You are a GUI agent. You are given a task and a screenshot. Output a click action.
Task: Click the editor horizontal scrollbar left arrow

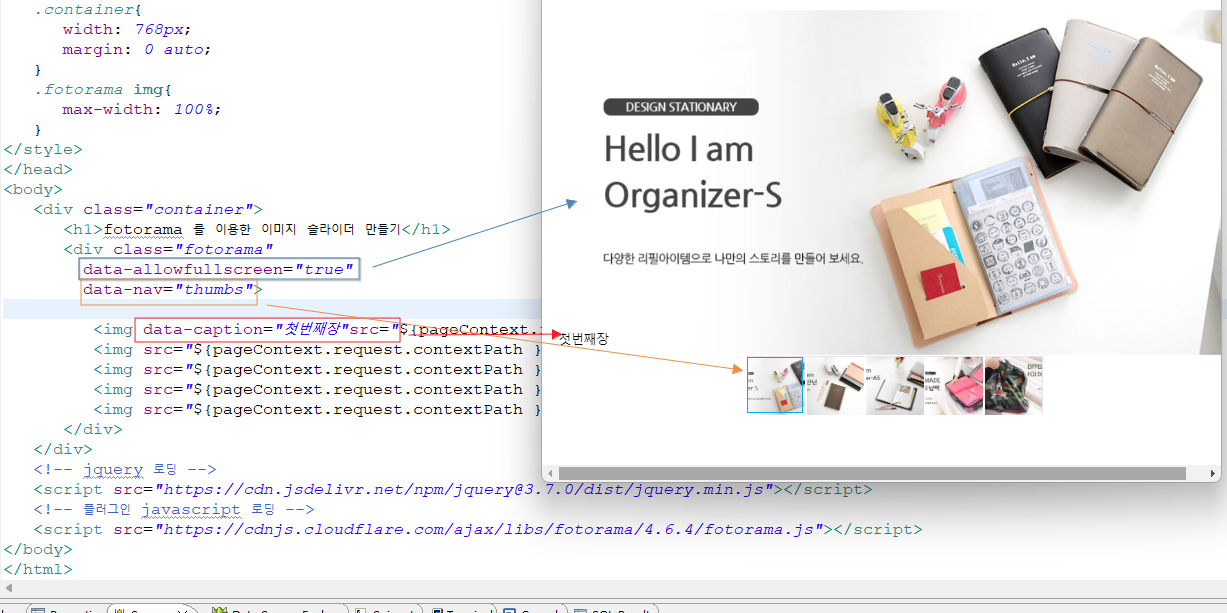pos(9,590)
